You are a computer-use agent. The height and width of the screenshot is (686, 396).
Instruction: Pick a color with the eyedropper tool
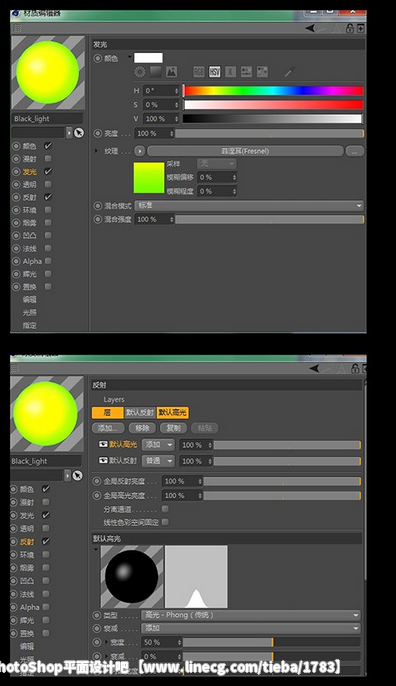pyautogui.click(x=289, y=72)
